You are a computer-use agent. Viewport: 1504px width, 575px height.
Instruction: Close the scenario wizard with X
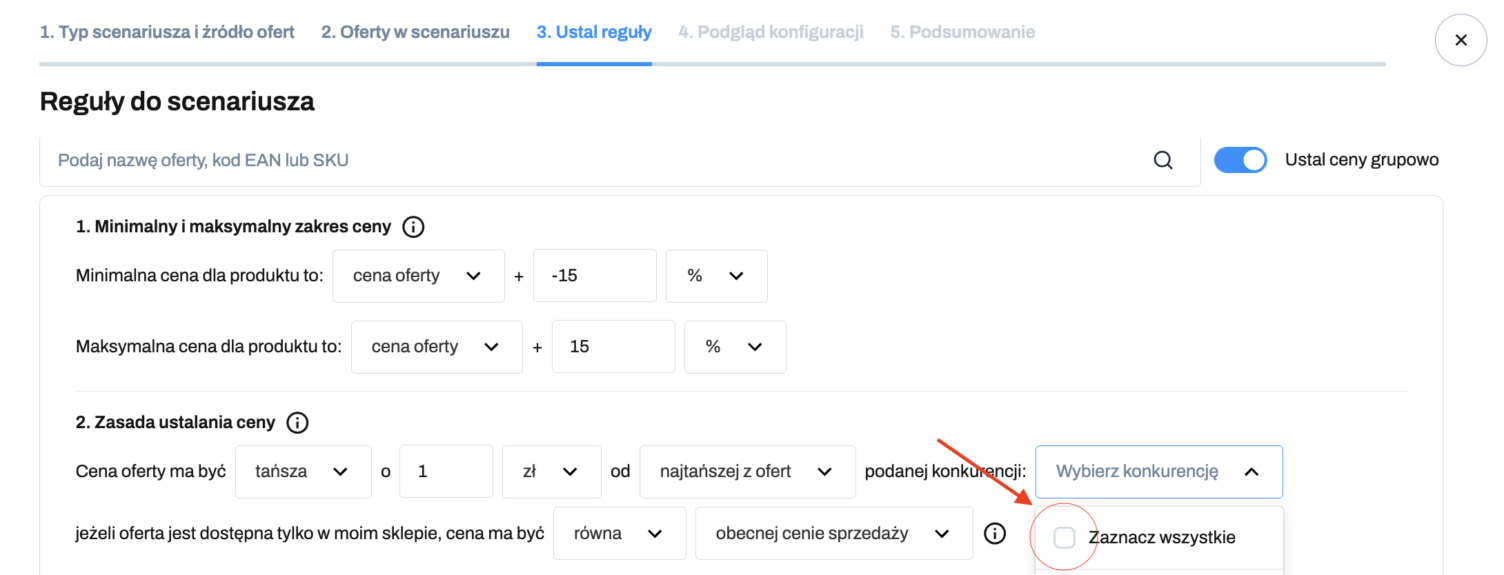(x=1461, y=40)
